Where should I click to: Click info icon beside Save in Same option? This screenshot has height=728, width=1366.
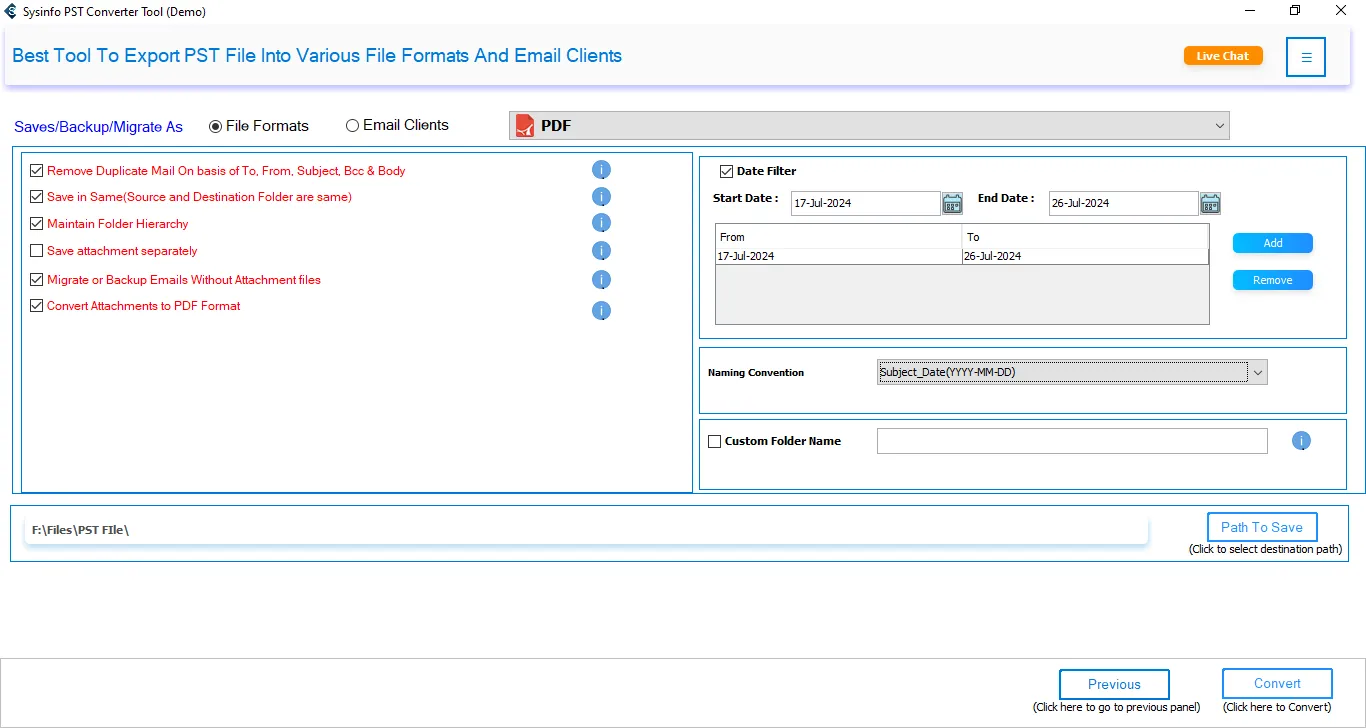pos(601,197)
